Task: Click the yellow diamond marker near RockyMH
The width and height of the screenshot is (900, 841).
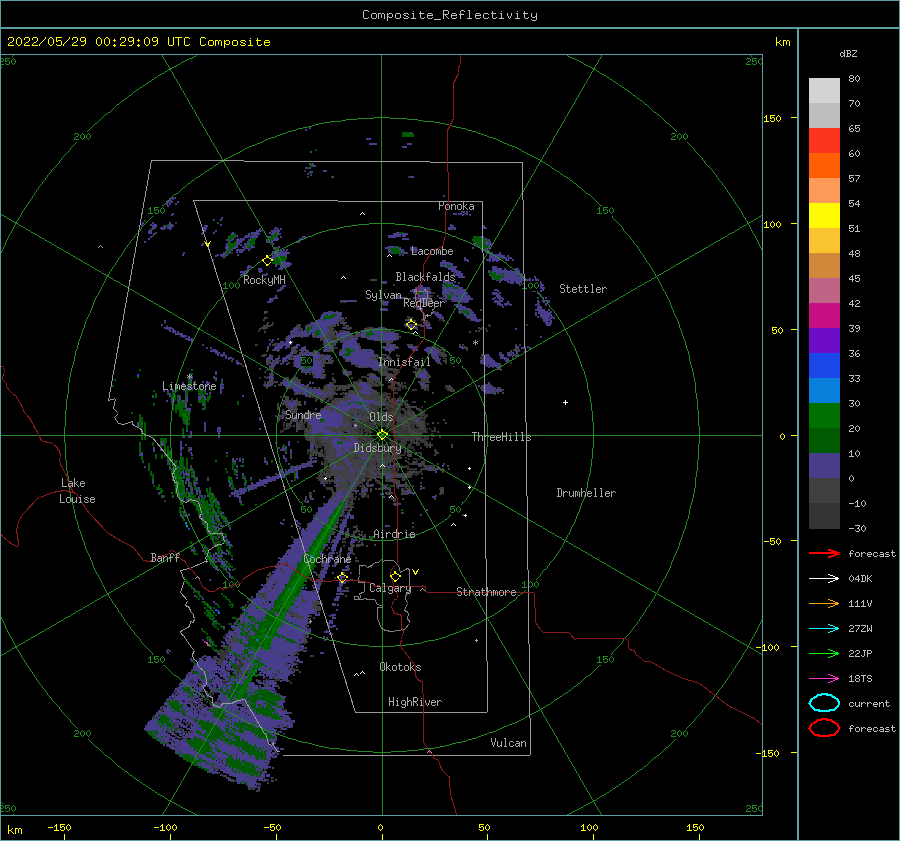Action: click(267, 261)
